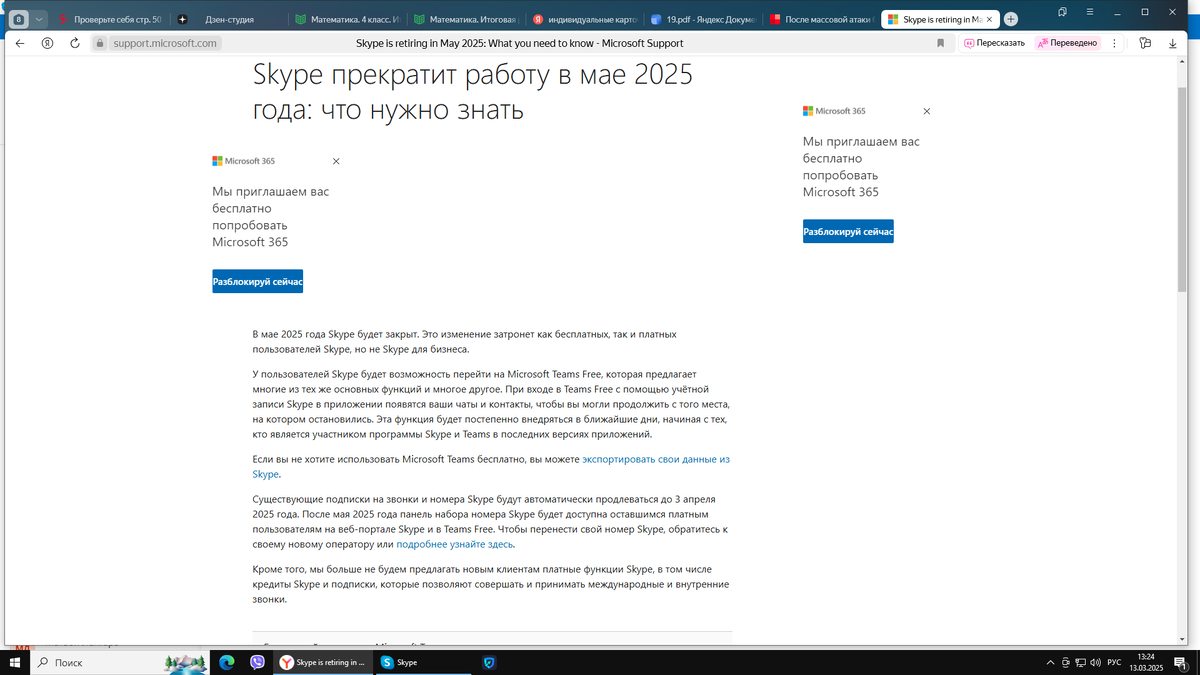
Task: Click the Пересказать summary button
Action: coord(995,43)
